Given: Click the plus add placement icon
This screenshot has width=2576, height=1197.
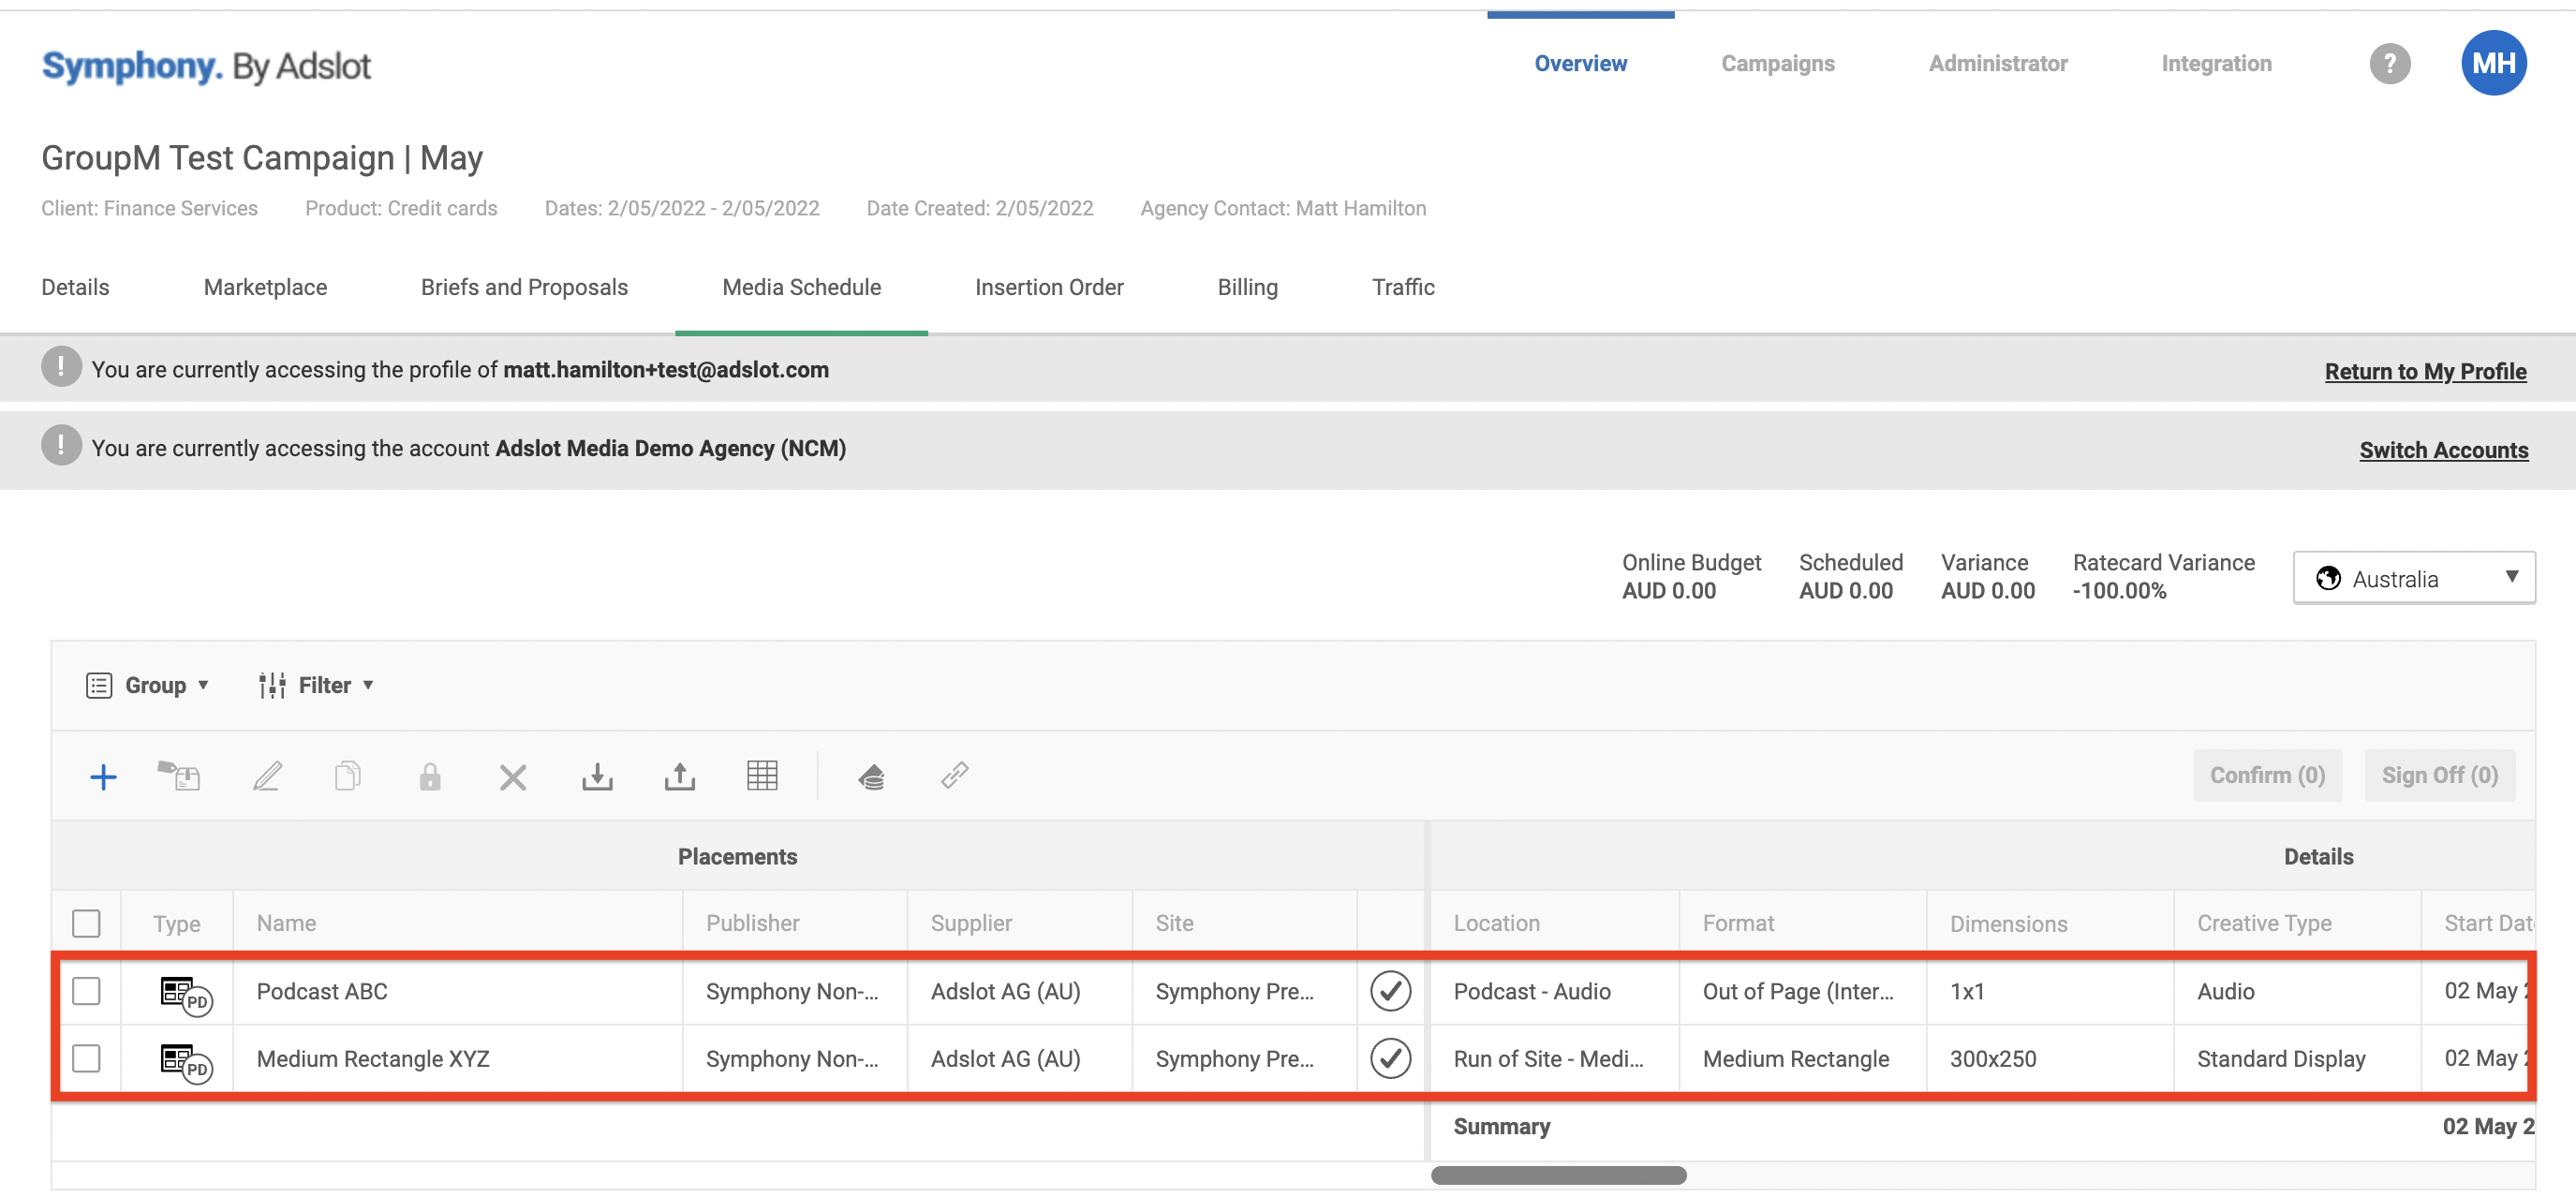Looking at the screenshot, I should tap(103, 776).
